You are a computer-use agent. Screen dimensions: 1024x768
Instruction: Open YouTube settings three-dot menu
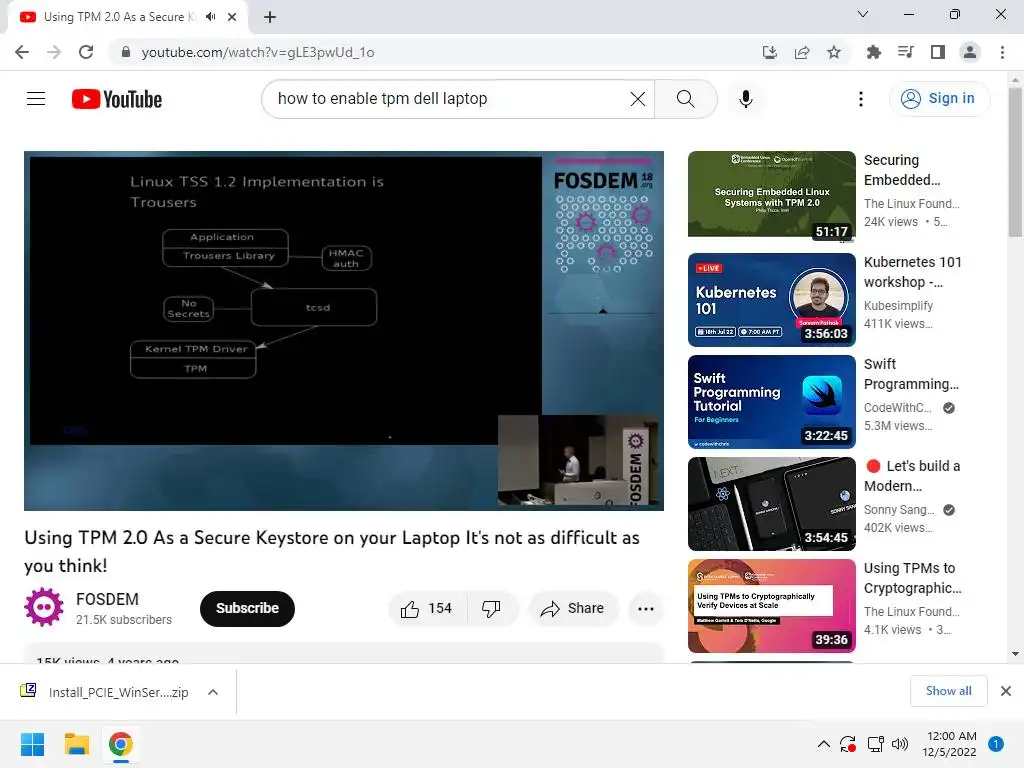coord(861,99)
